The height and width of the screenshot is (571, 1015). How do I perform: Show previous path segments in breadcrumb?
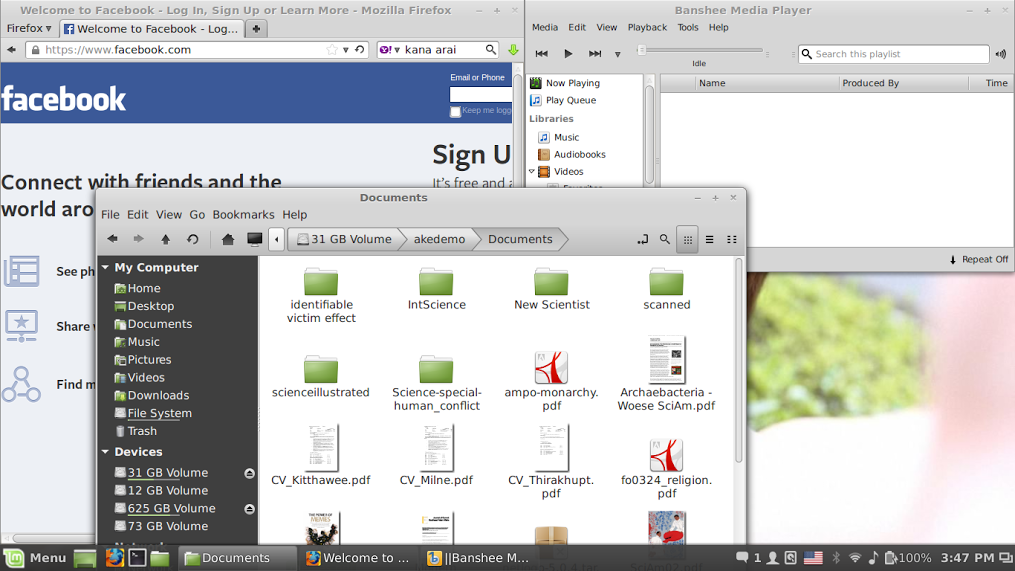(276, 240)
